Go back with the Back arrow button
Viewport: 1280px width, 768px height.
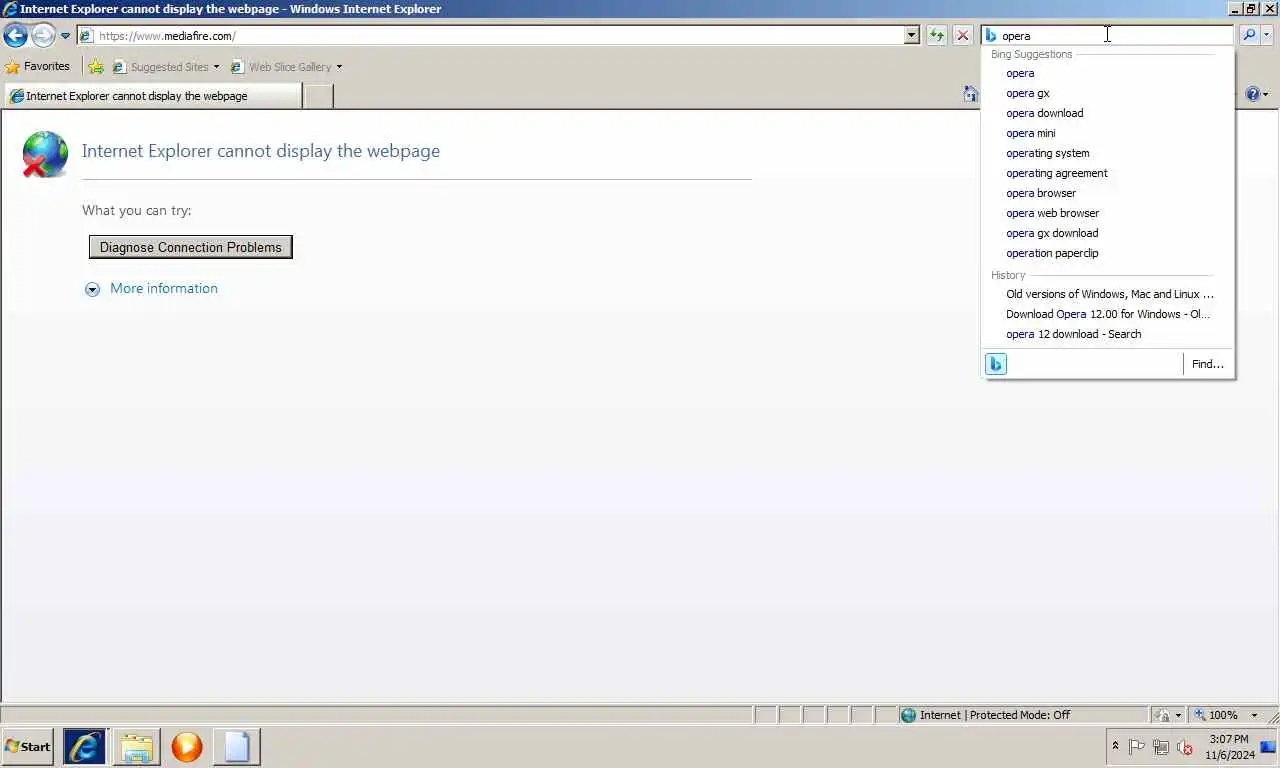pyautogui.click(x=15, y=36)
